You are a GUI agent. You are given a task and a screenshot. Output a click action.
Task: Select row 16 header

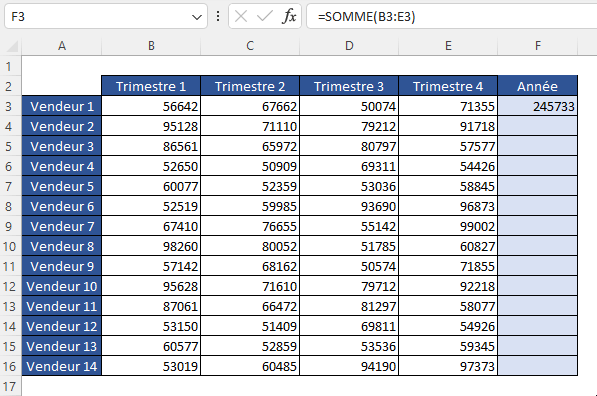tap(9, 366)
